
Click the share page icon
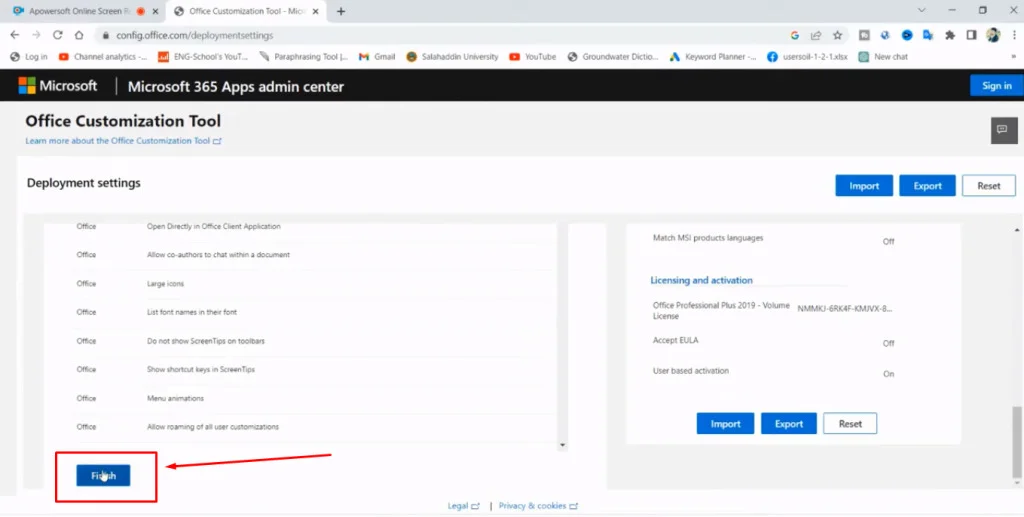(x=816, y=35)
